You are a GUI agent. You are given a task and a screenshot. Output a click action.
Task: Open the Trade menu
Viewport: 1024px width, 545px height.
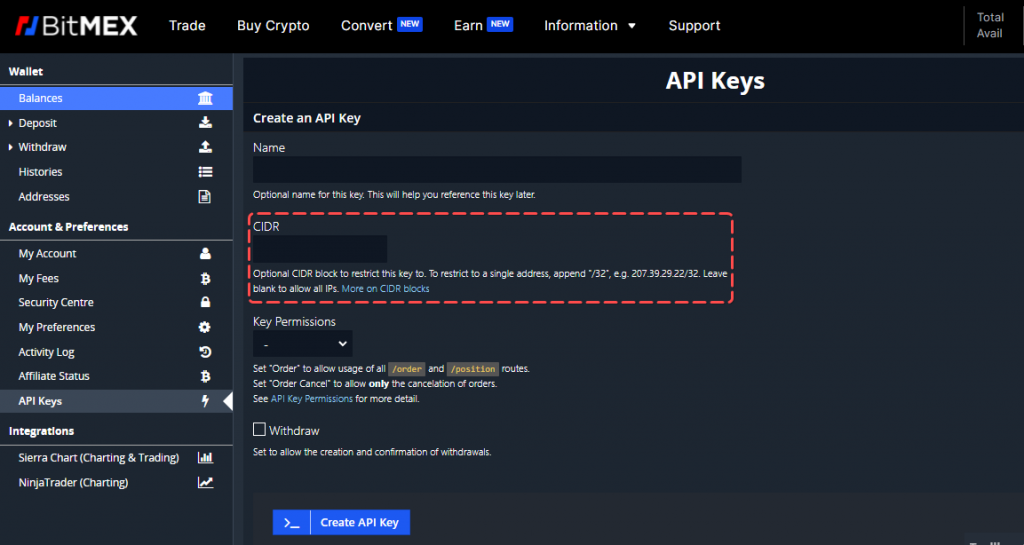coord(187,25)
